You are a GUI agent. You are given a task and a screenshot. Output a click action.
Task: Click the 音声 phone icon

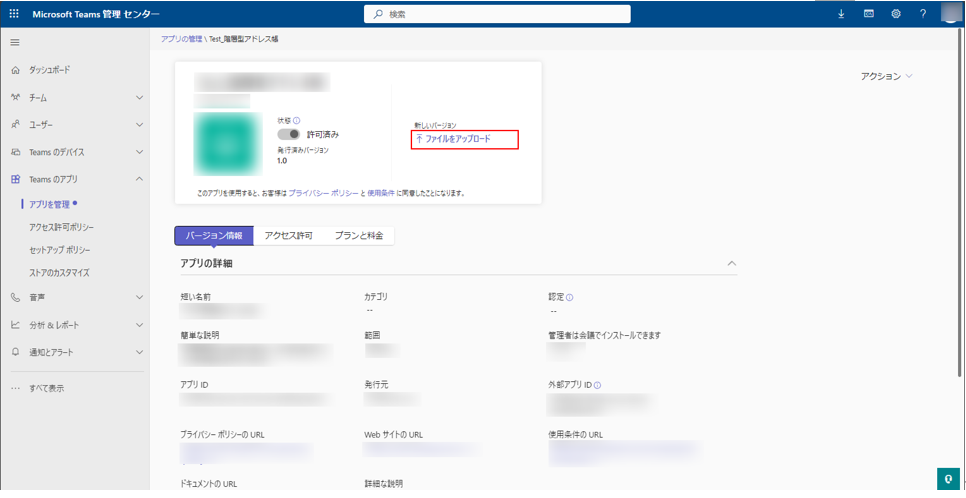tap(15, 298)
